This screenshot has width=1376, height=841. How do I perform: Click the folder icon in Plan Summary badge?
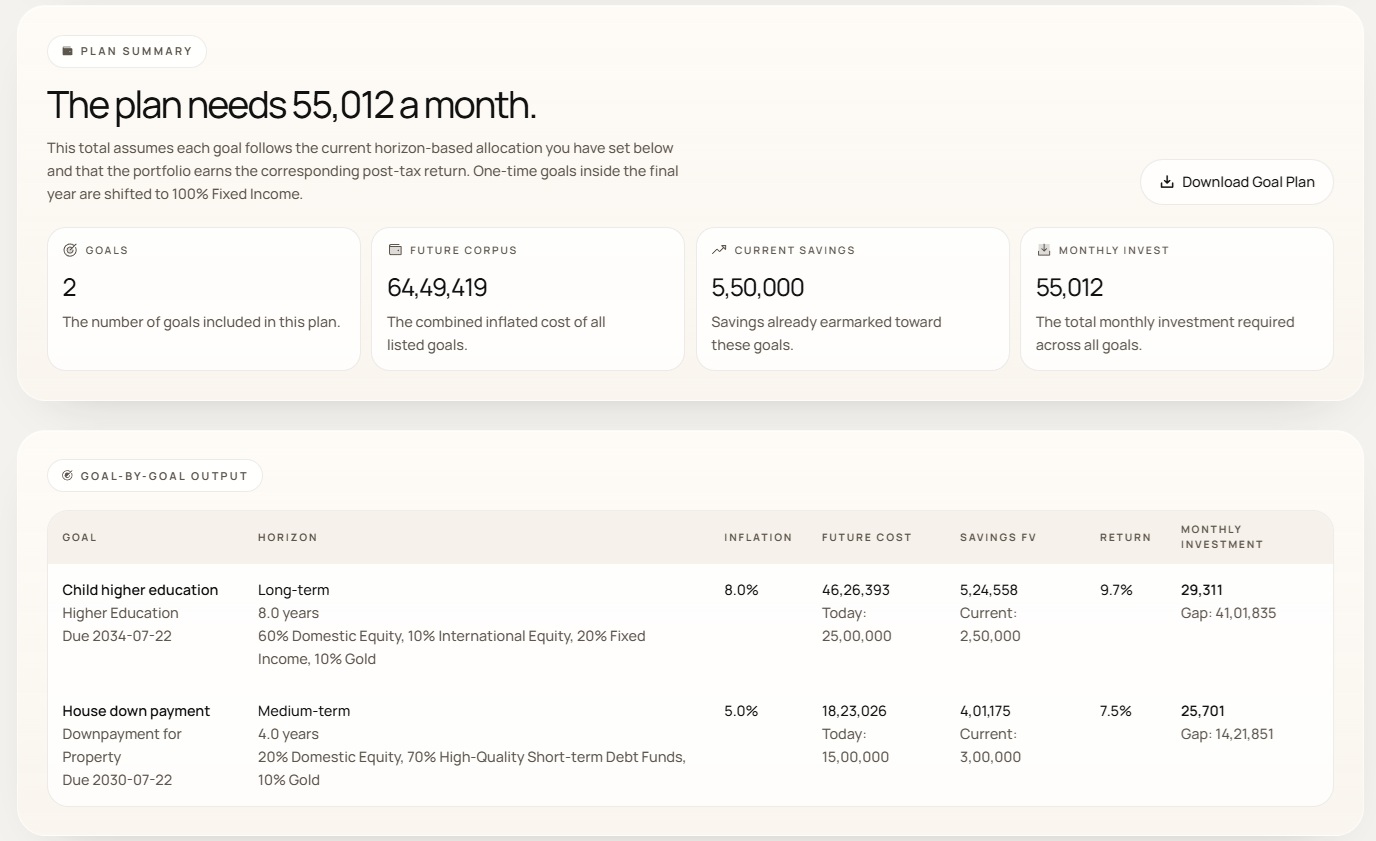[68, 51]
